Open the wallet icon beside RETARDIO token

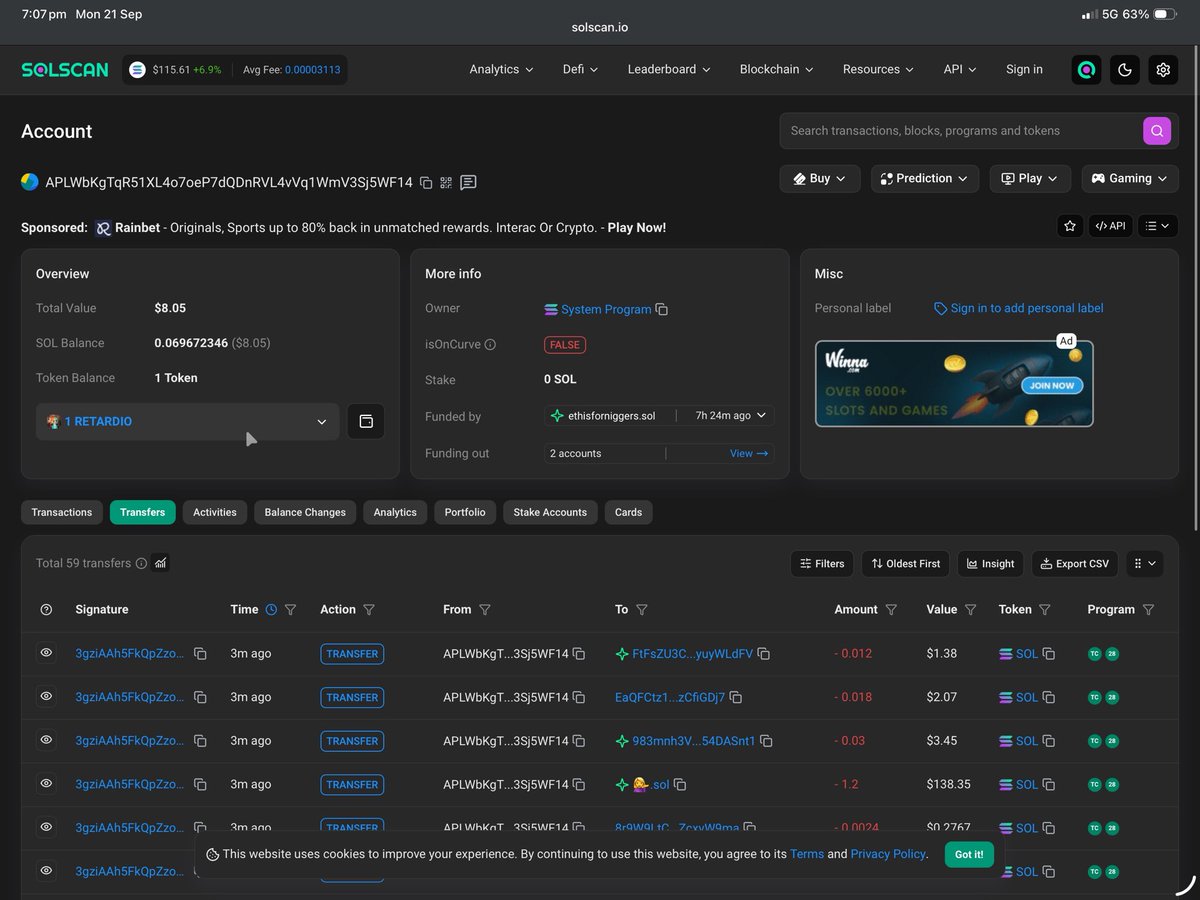point(366,422)
